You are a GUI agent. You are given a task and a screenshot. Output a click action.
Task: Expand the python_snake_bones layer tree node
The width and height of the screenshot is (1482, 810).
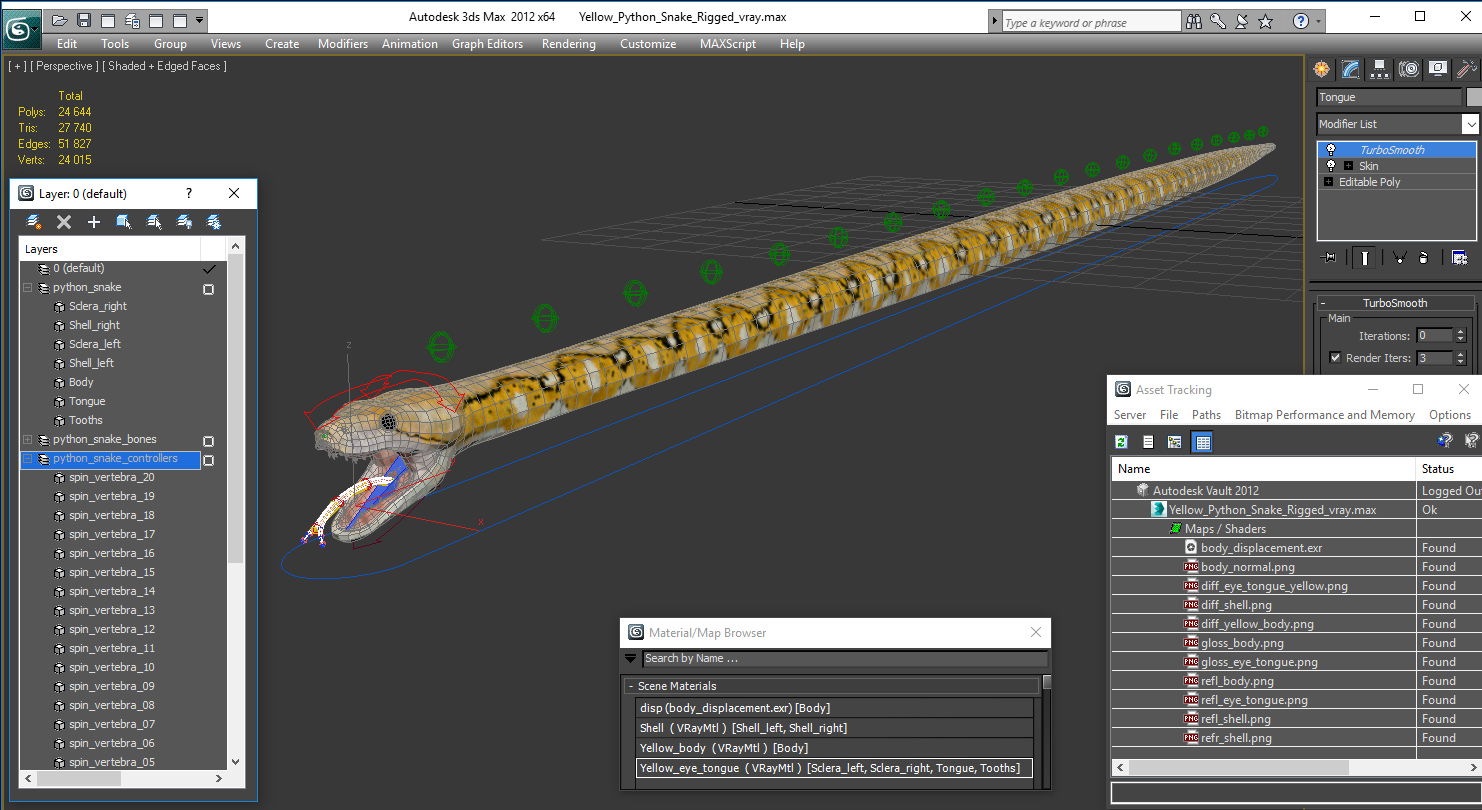[x=28, y=440]
